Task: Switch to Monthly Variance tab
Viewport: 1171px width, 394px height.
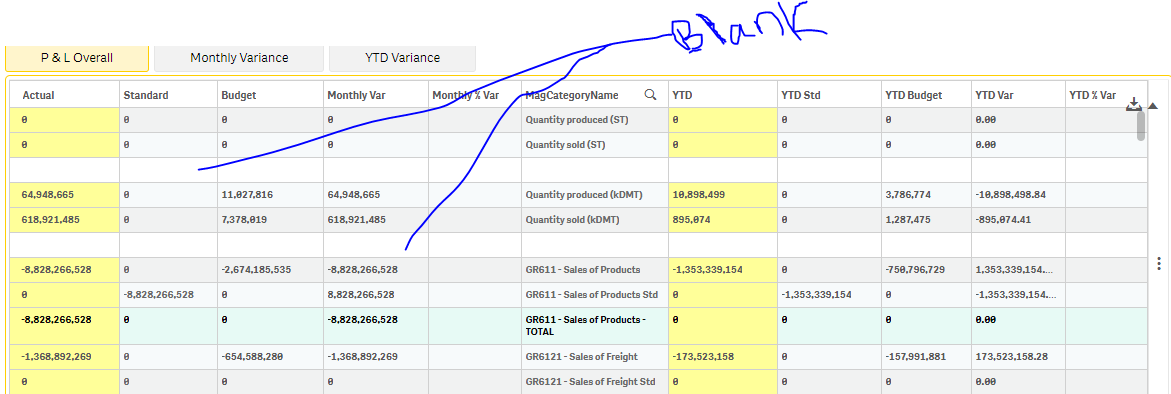Action: 239,57
